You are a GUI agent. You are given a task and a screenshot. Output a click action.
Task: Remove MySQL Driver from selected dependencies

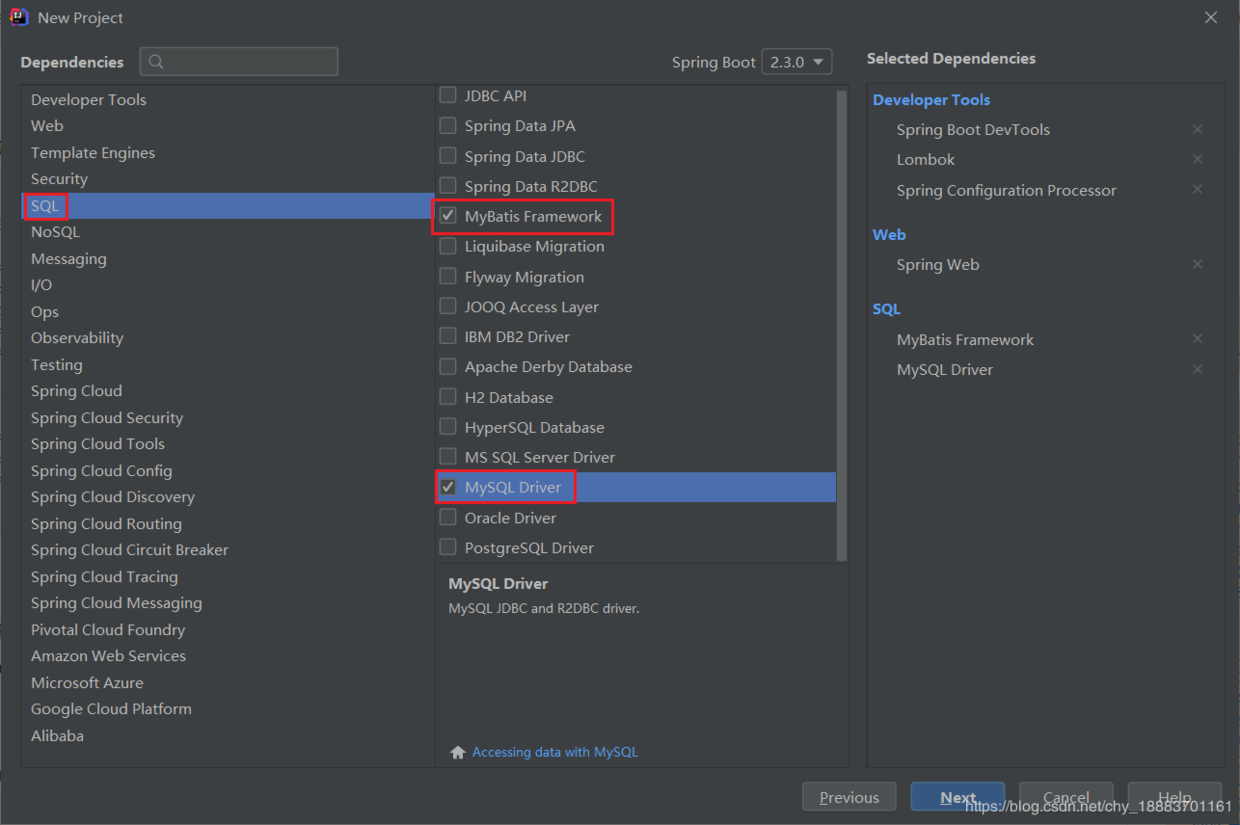coord(1197,370)
